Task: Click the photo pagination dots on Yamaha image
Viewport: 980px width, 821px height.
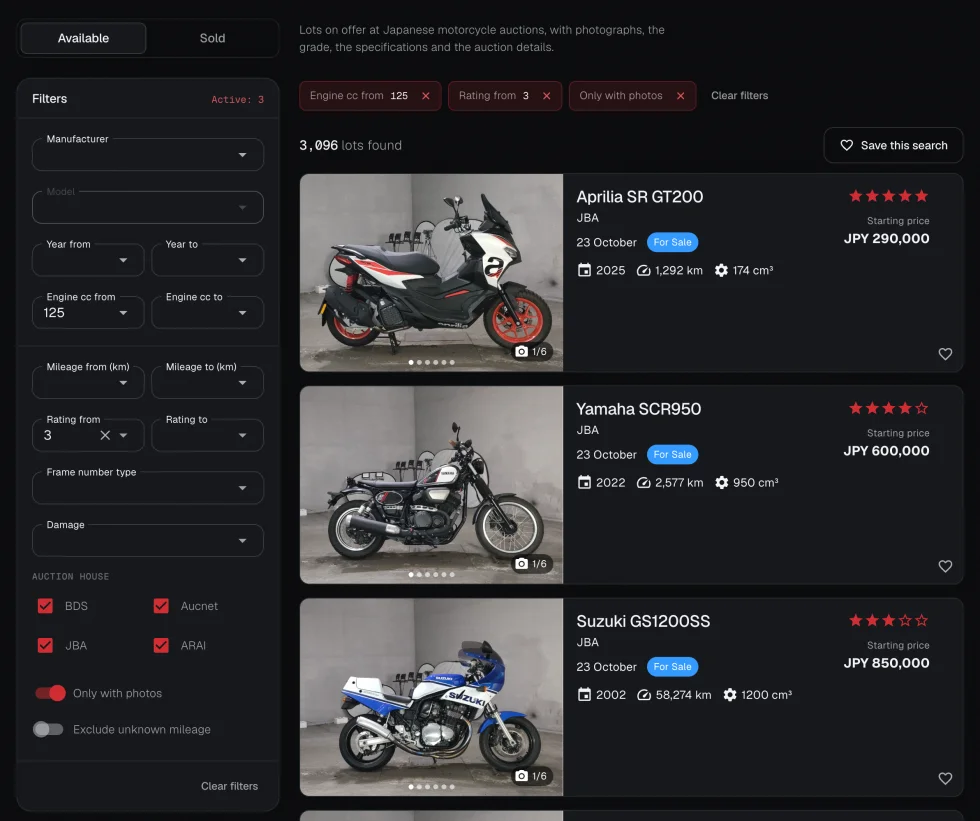Action: pos(431,574)
